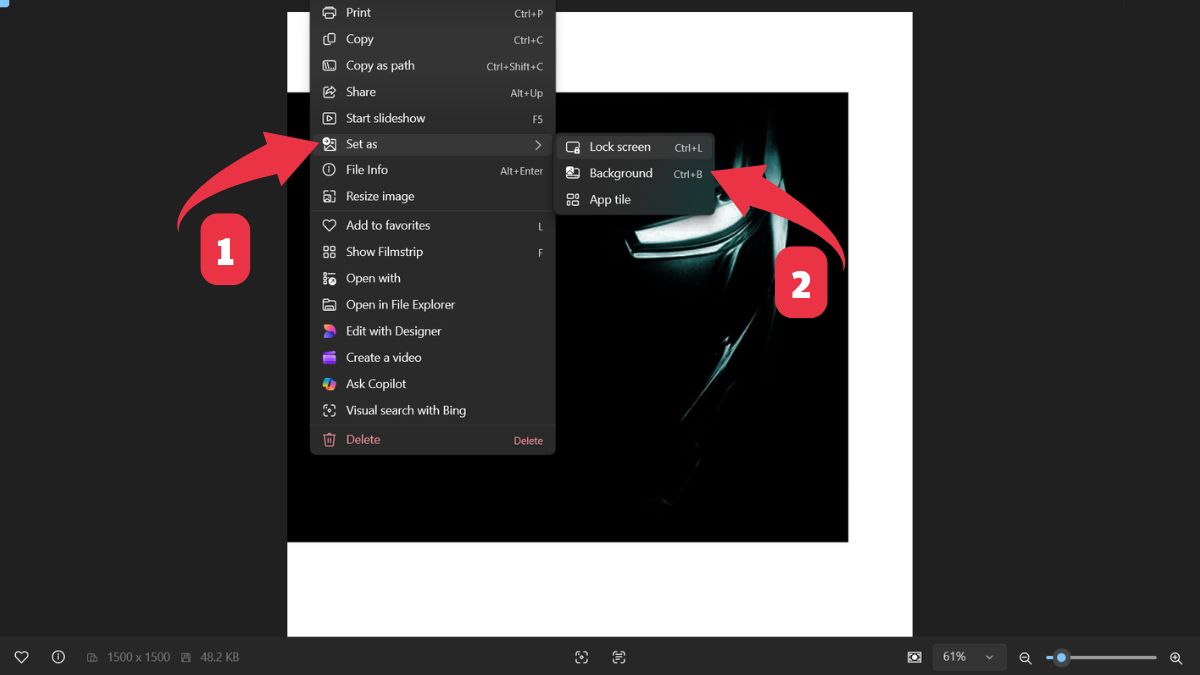Click the Visual search with Bing icon

(x=329, y=411)
